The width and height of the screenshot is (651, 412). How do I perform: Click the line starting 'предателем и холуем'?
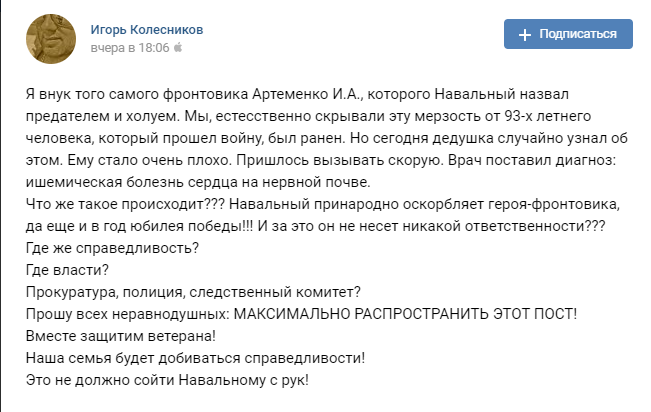coord(308,116)
